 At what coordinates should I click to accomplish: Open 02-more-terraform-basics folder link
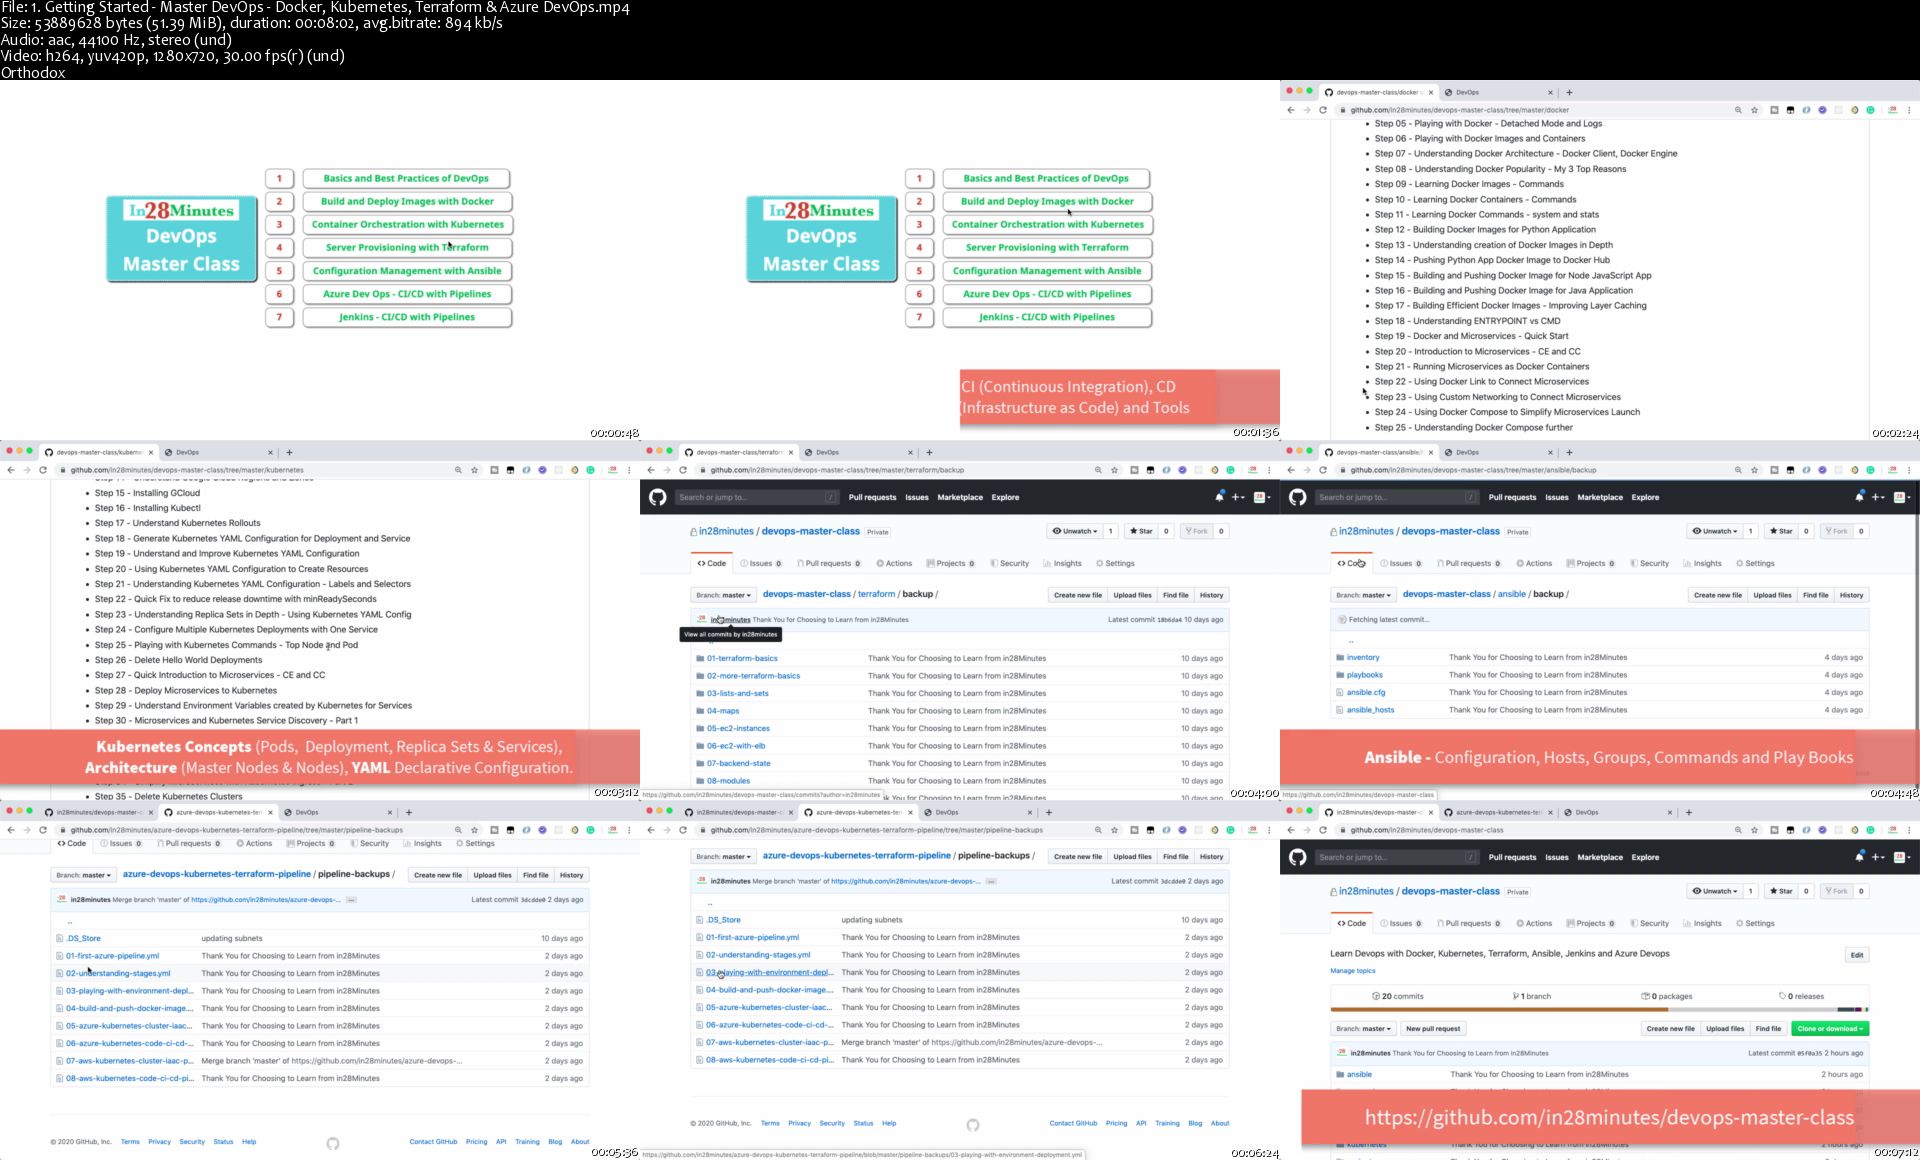[753, 676]
